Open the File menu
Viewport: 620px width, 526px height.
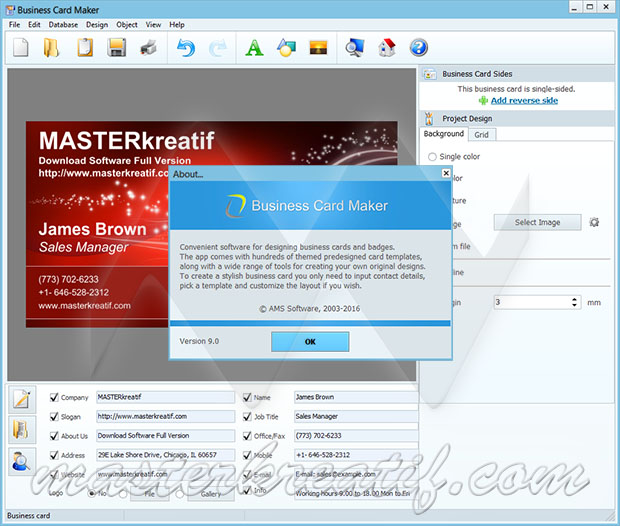14,25
